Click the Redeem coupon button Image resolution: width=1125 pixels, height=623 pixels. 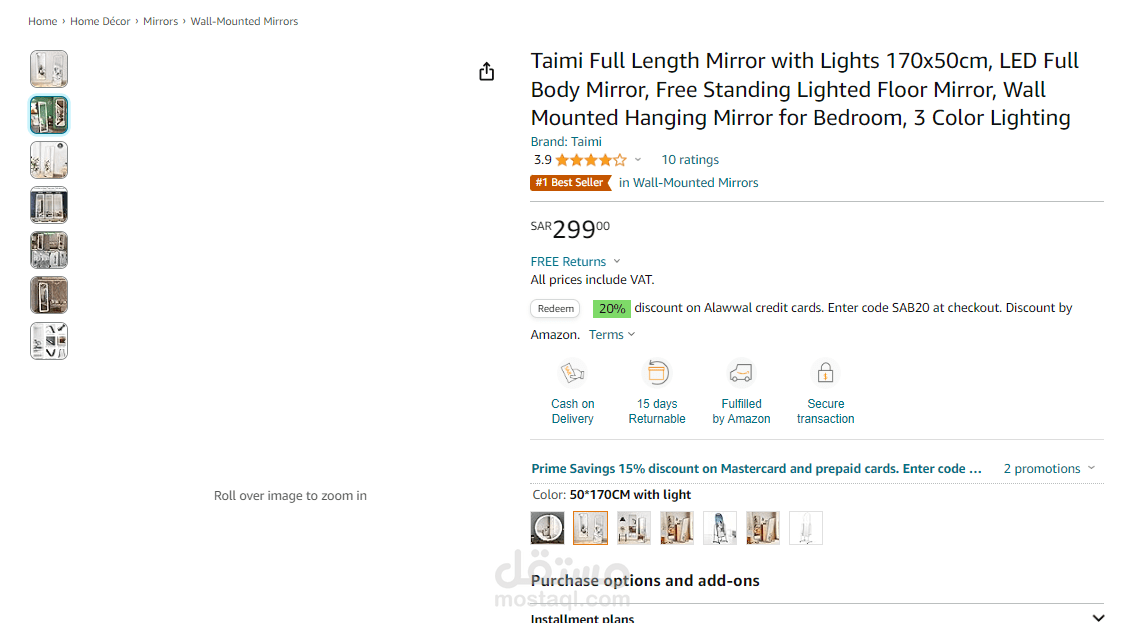555,309
